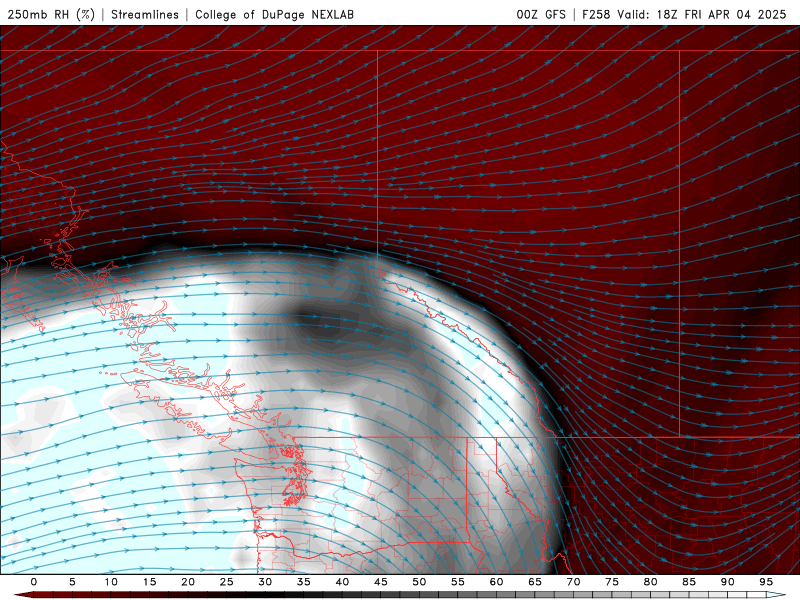Click the '0' value on color scale

34,582
